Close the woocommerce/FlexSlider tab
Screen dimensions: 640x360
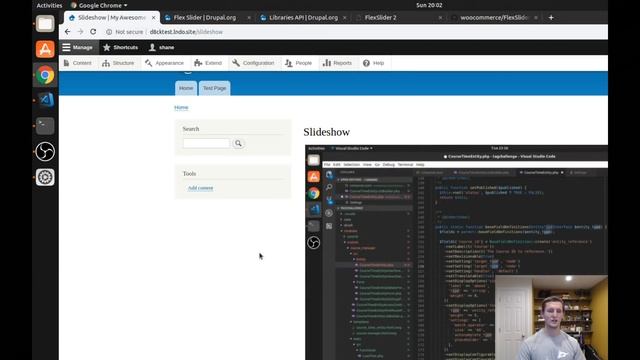pos(536,18)
